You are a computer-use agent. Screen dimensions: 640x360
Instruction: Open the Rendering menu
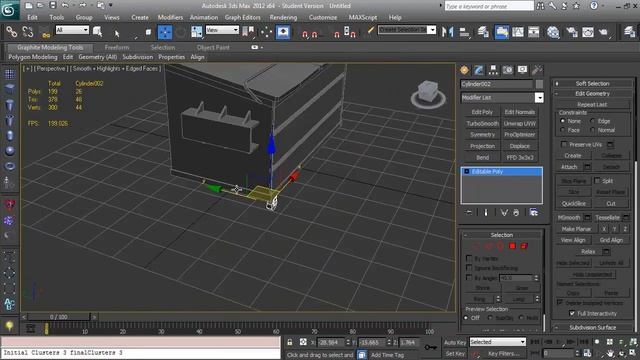click(x=283, y=18)
